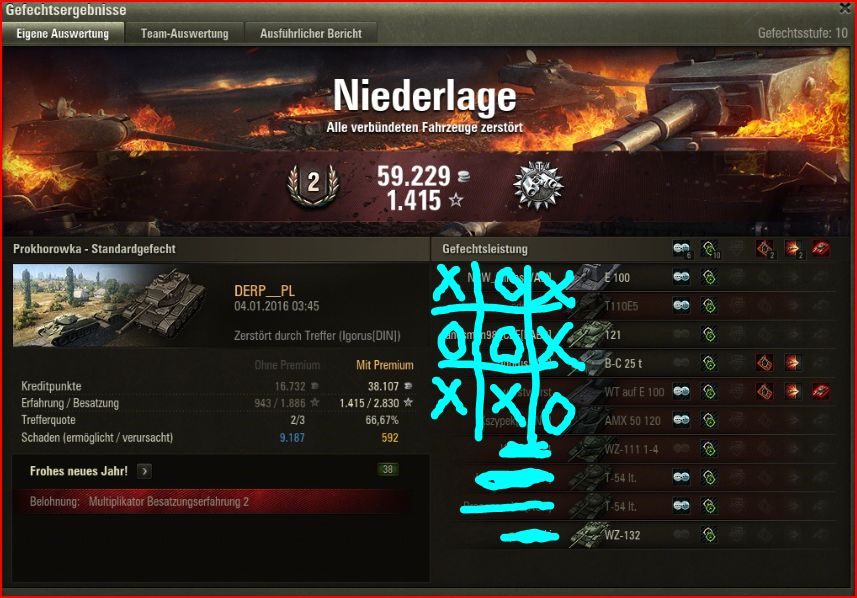Click the critical hit icon on the B-C 25 t row
857x598 pixels.
[764, 362]
